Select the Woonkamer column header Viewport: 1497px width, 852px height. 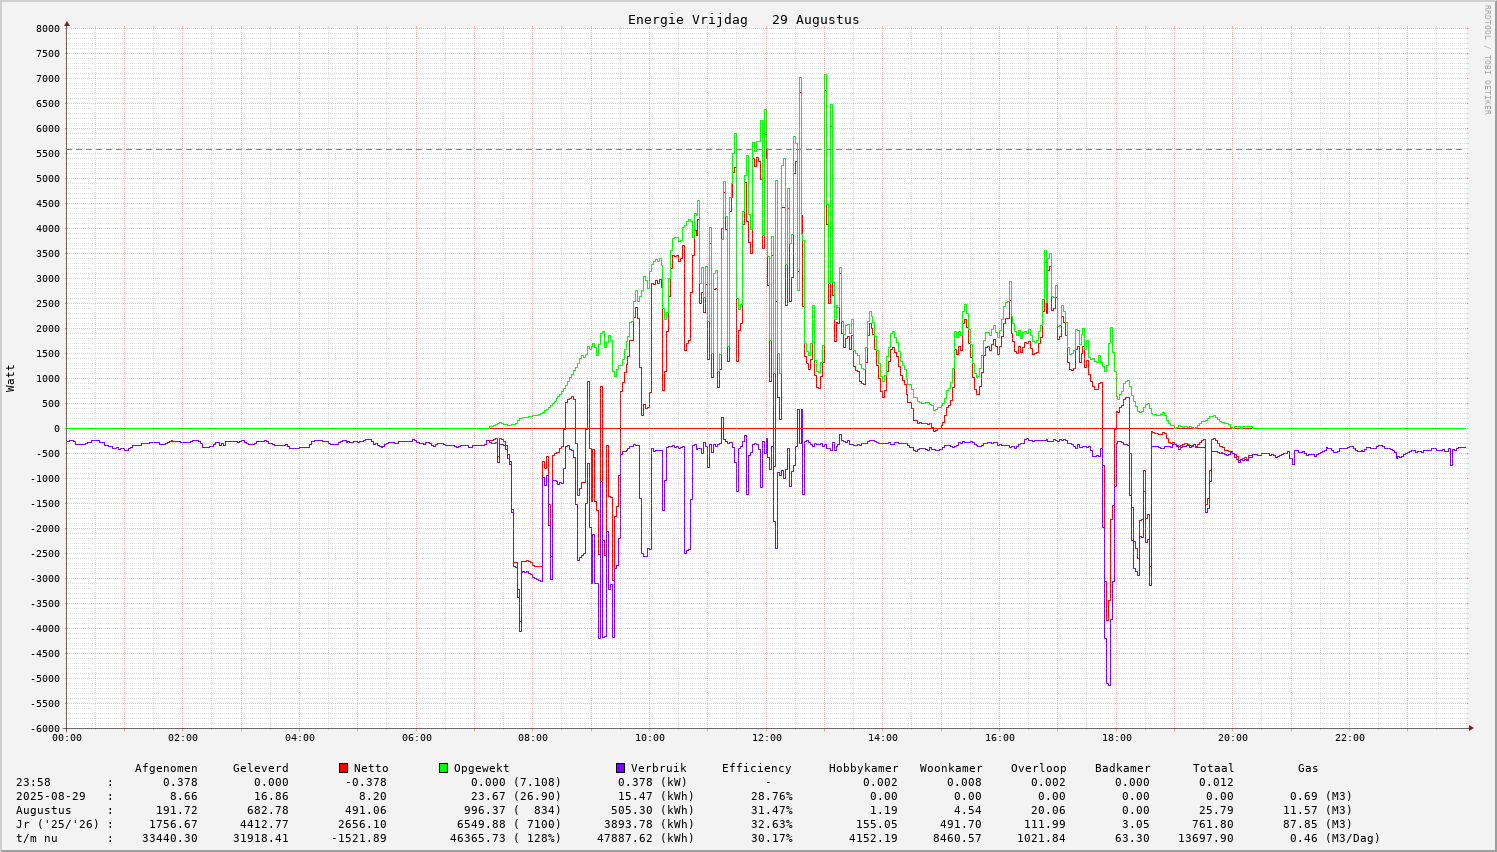[951, 768]
